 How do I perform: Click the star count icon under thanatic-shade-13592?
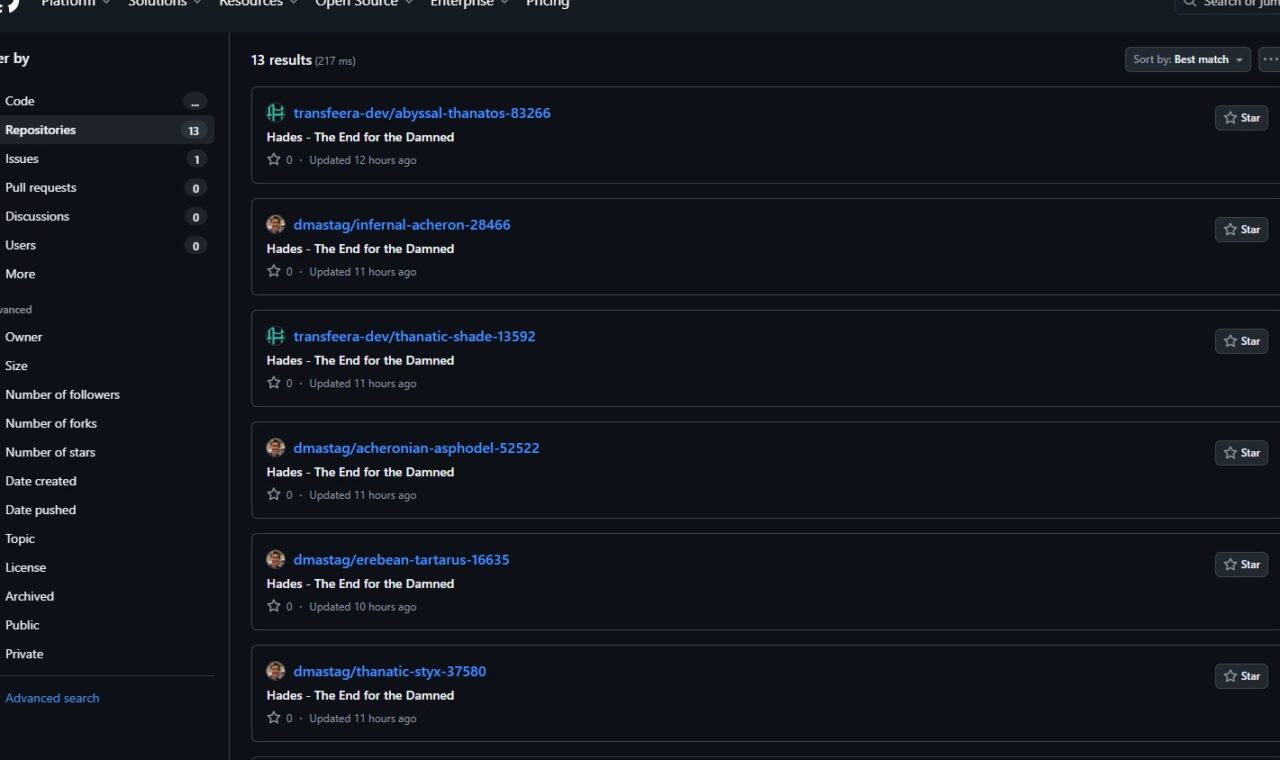(274, 383)
